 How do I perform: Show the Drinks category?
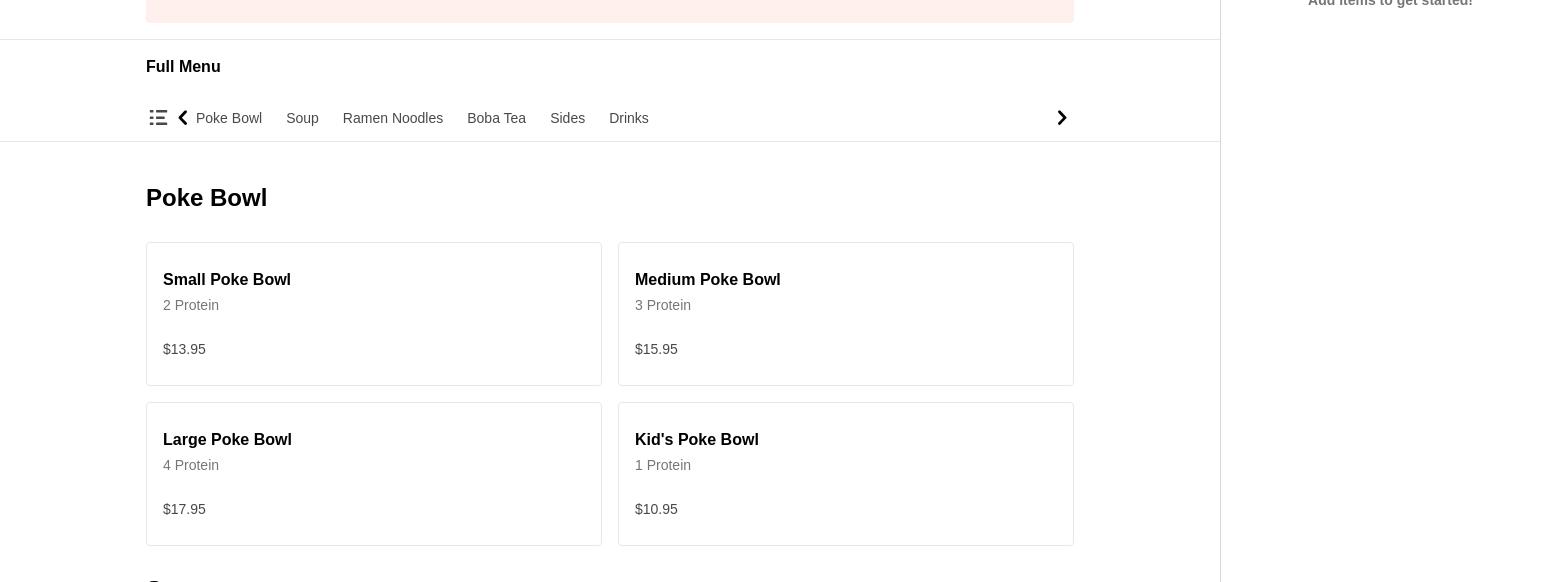pyautogui.click(x=628, y=118)
